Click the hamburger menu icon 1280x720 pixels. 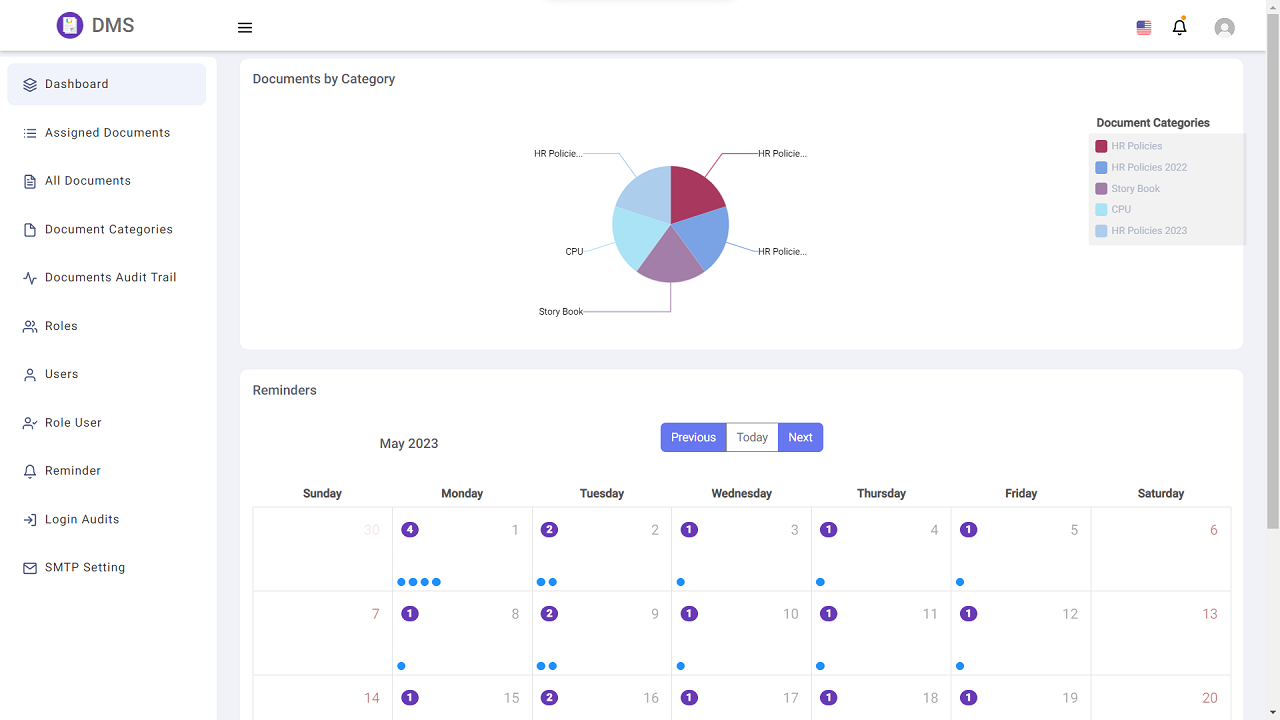click(245, 28)
